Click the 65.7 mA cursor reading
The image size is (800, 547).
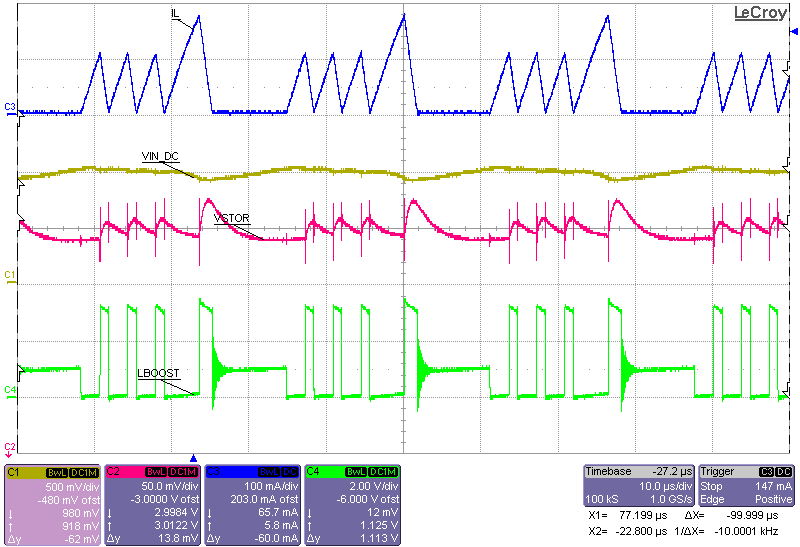pyautogui.click(x=279, y=513)
